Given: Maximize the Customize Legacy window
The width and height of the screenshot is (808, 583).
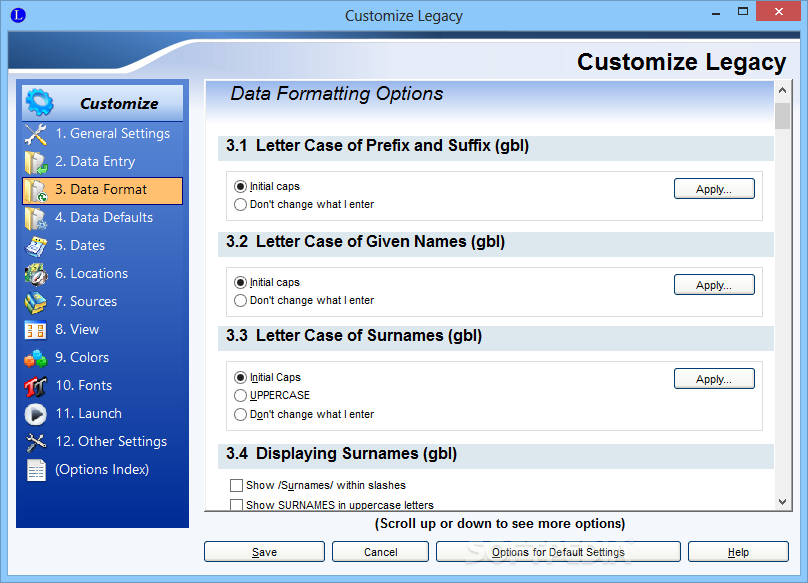Looking at the screenshot, I should (743, 11).
